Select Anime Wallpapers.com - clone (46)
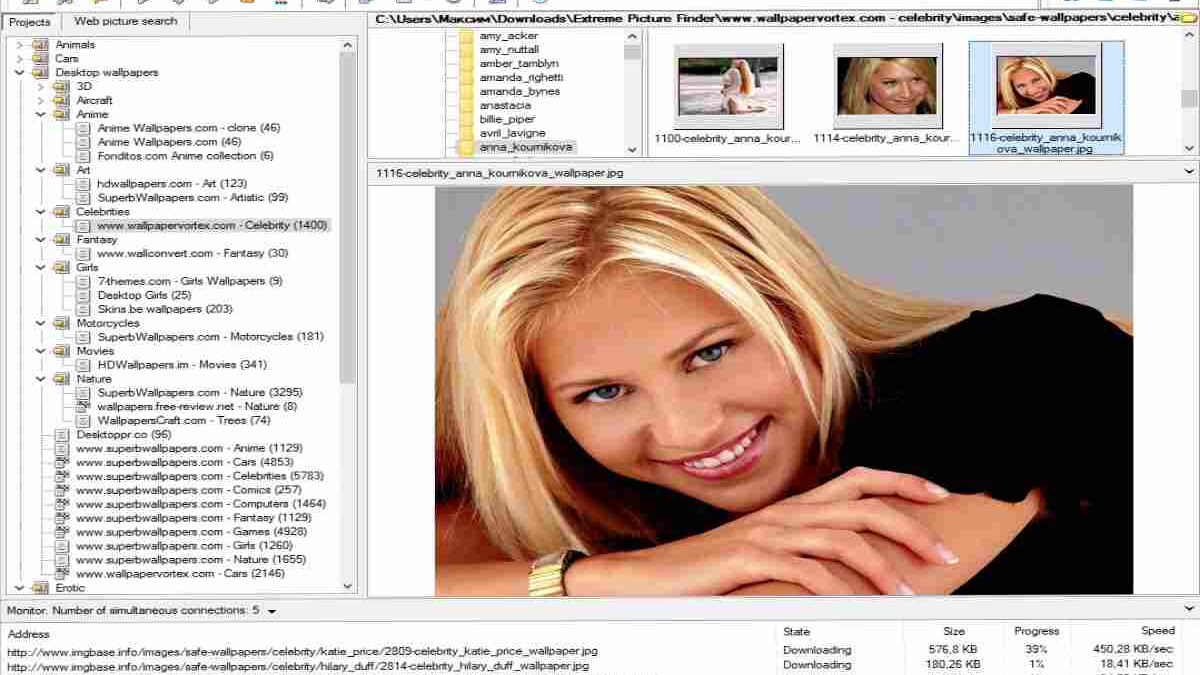Screen dimensions: 1200x675 point(189,128)
